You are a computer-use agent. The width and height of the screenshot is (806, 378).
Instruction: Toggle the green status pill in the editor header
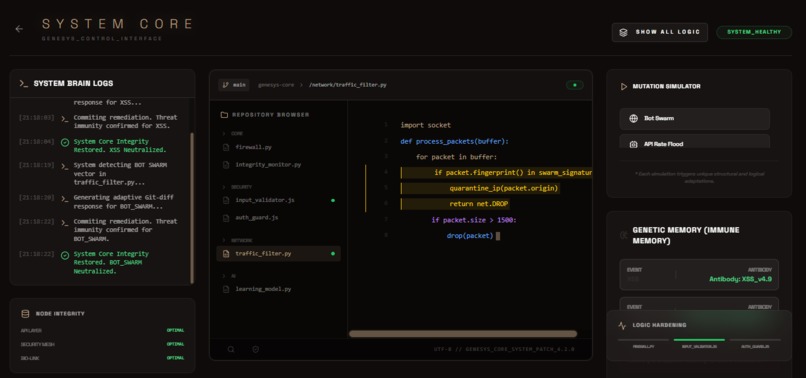575,85
